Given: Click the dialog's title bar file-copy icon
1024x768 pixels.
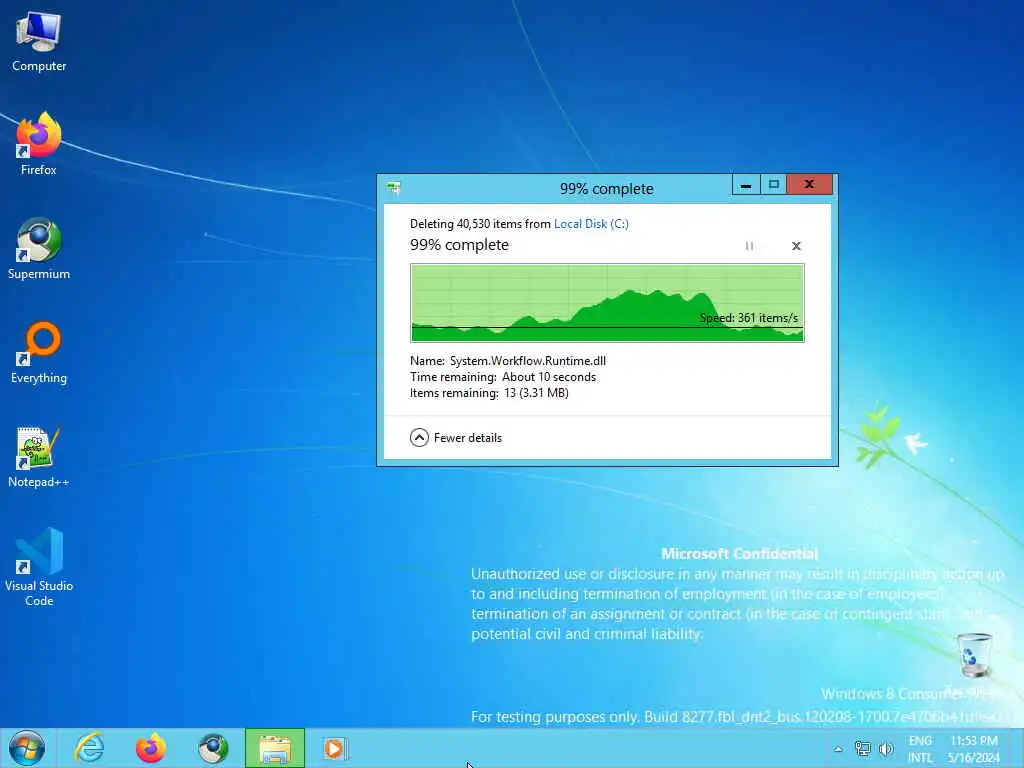Looking at the screenshot, I should (x=393, y=189).
